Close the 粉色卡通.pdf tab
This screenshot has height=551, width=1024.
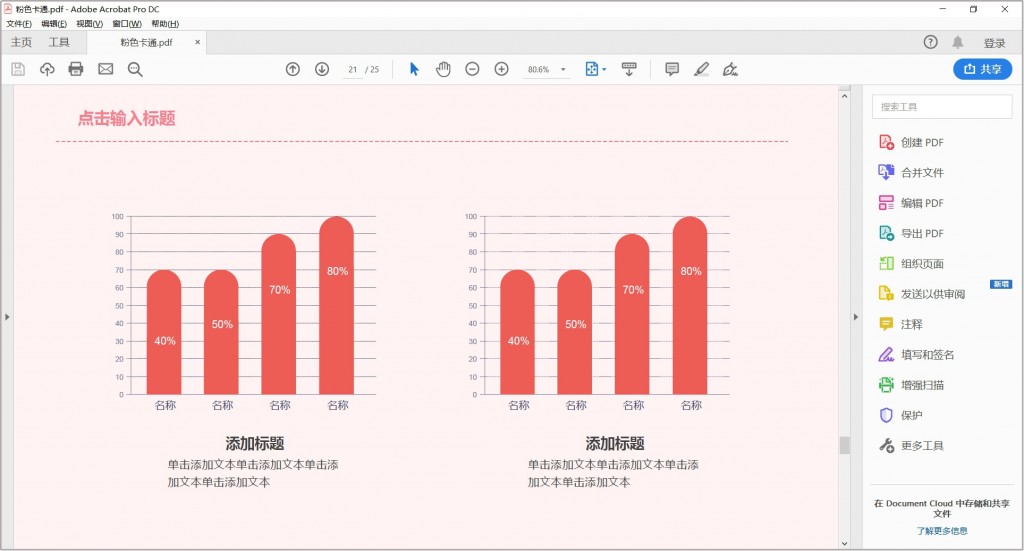pyautogui.click(x=197, y=42)
